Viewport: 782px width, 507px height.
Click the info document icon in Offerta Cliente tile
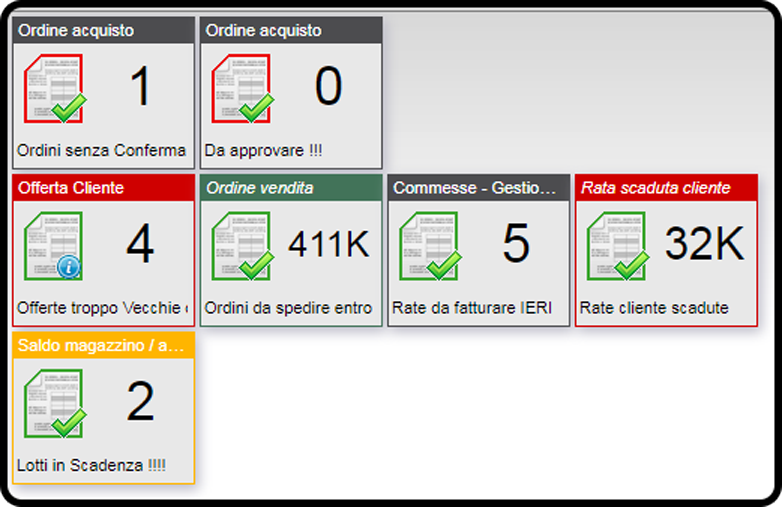click(53, 246)
